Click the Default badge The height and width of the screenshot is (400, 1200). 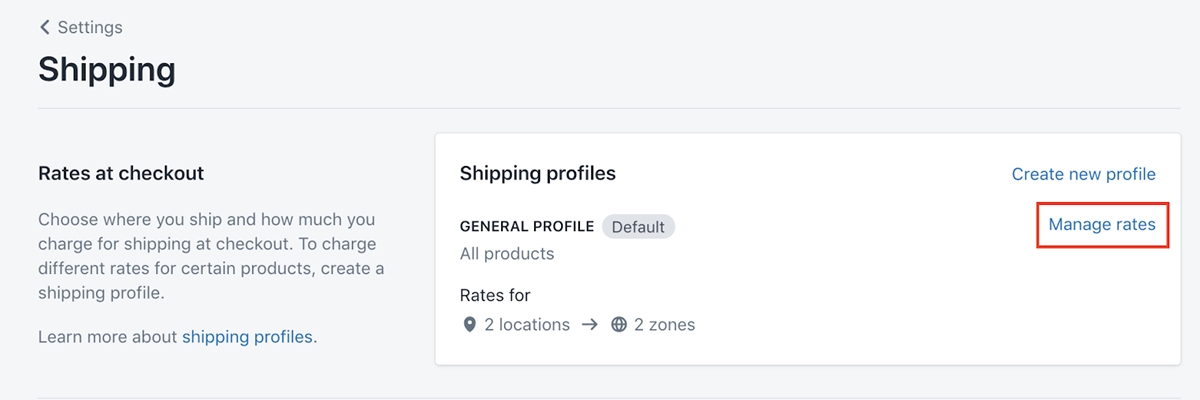[638, 227]
